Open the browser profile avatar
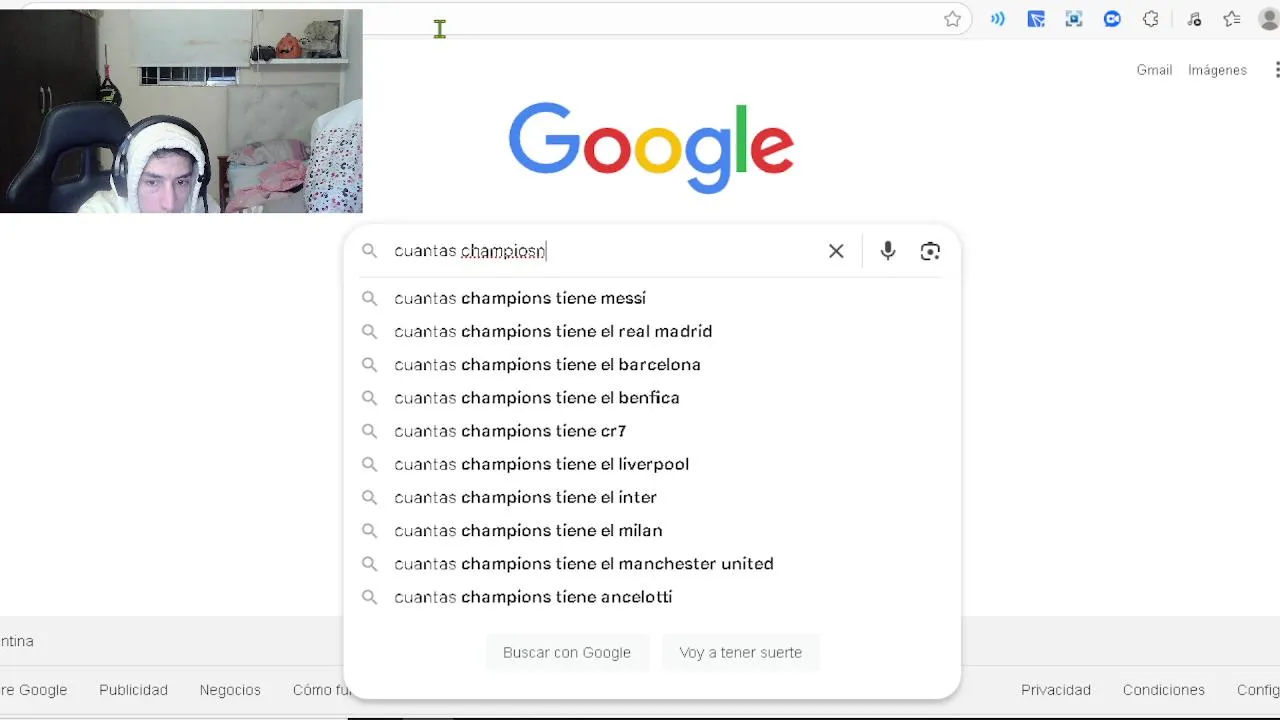Viewport: 1280px width, 720px height. point(1270,19)
